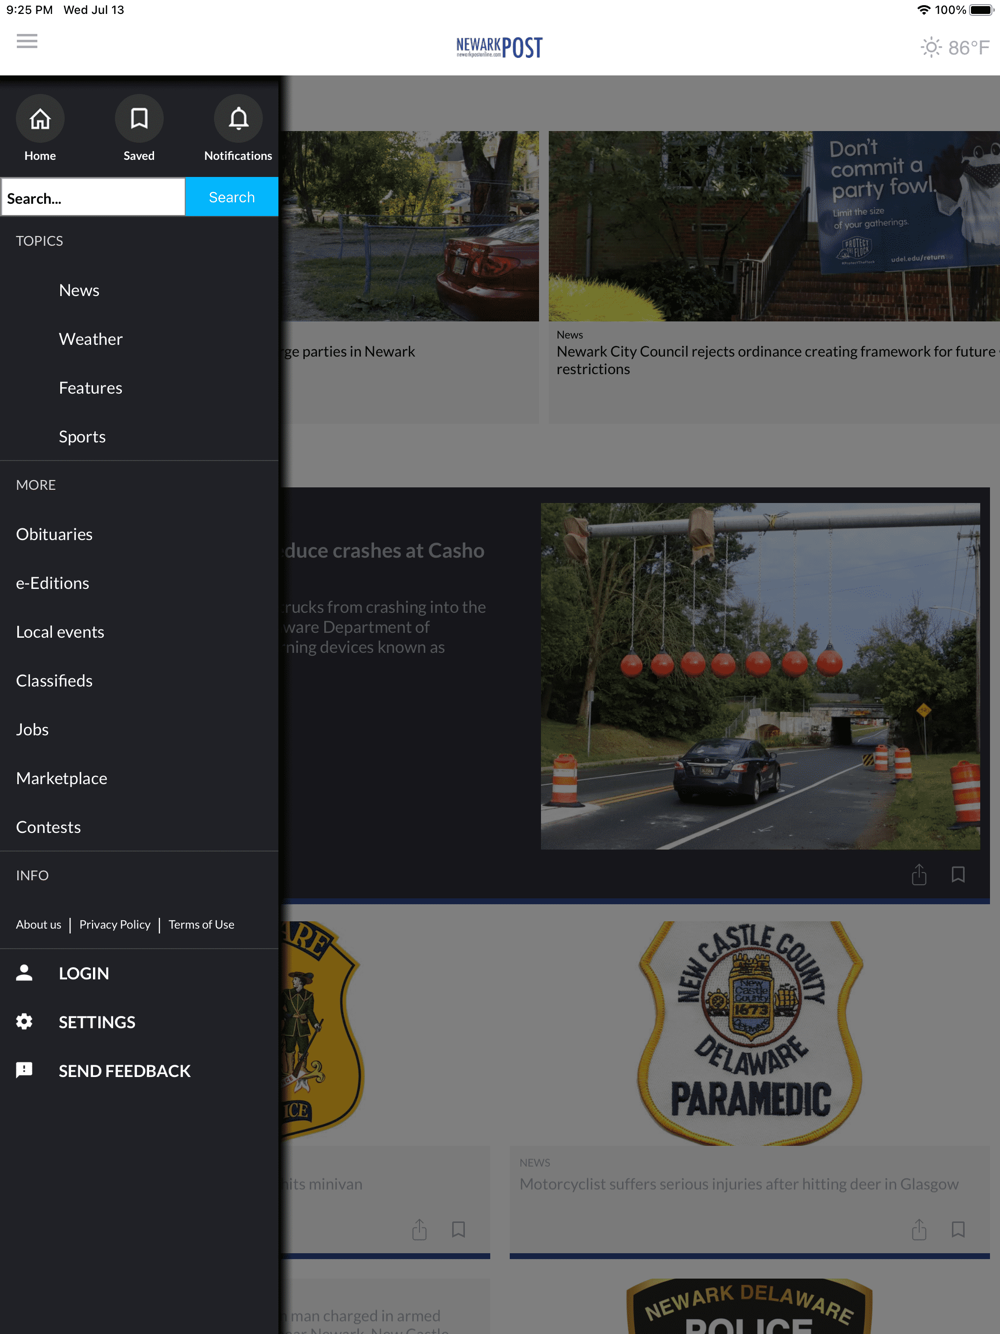Tap the weather 86°F indicator
The height and width of the screenshot is (1334, 1000).
pyautogui.click(x=955, y=47)
